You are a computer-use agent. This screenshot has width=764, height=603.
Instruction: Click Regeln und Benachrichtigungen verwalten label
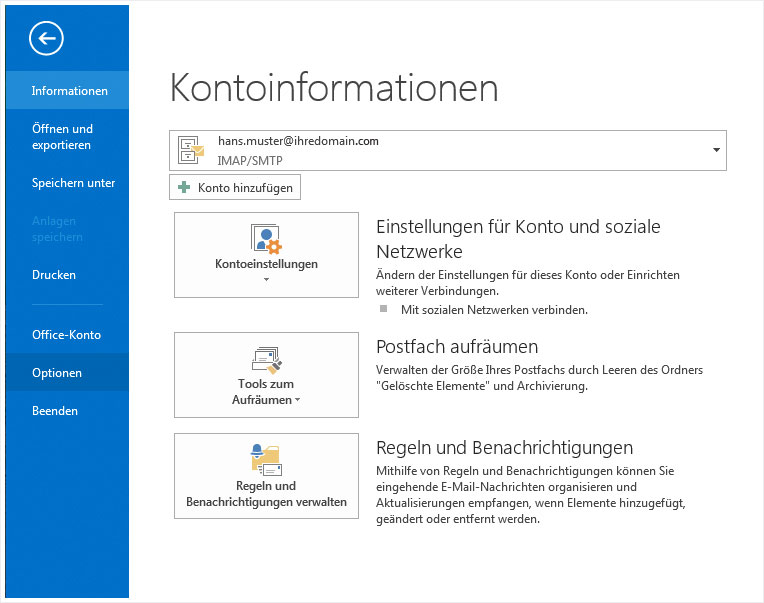[267, 493]
